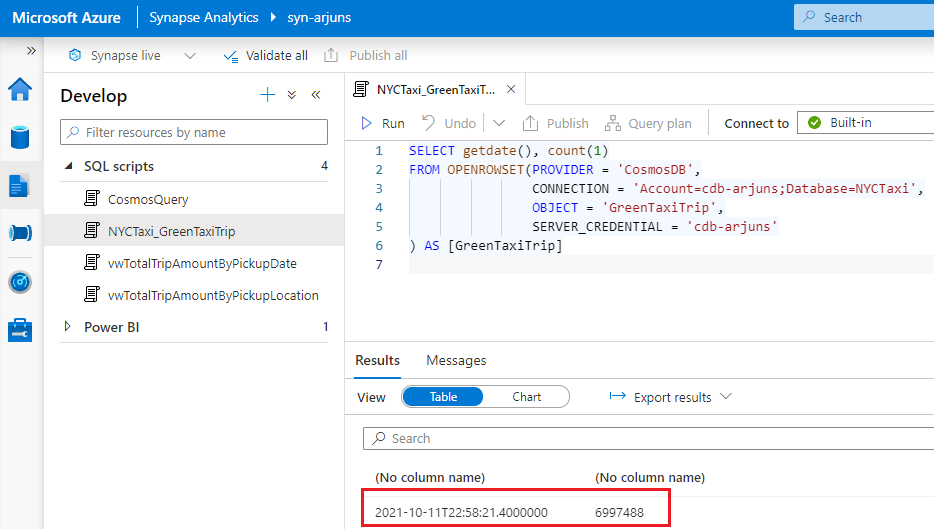Open the Integrate hub pipeline icon
934x529 pixels.
point(20,233)
